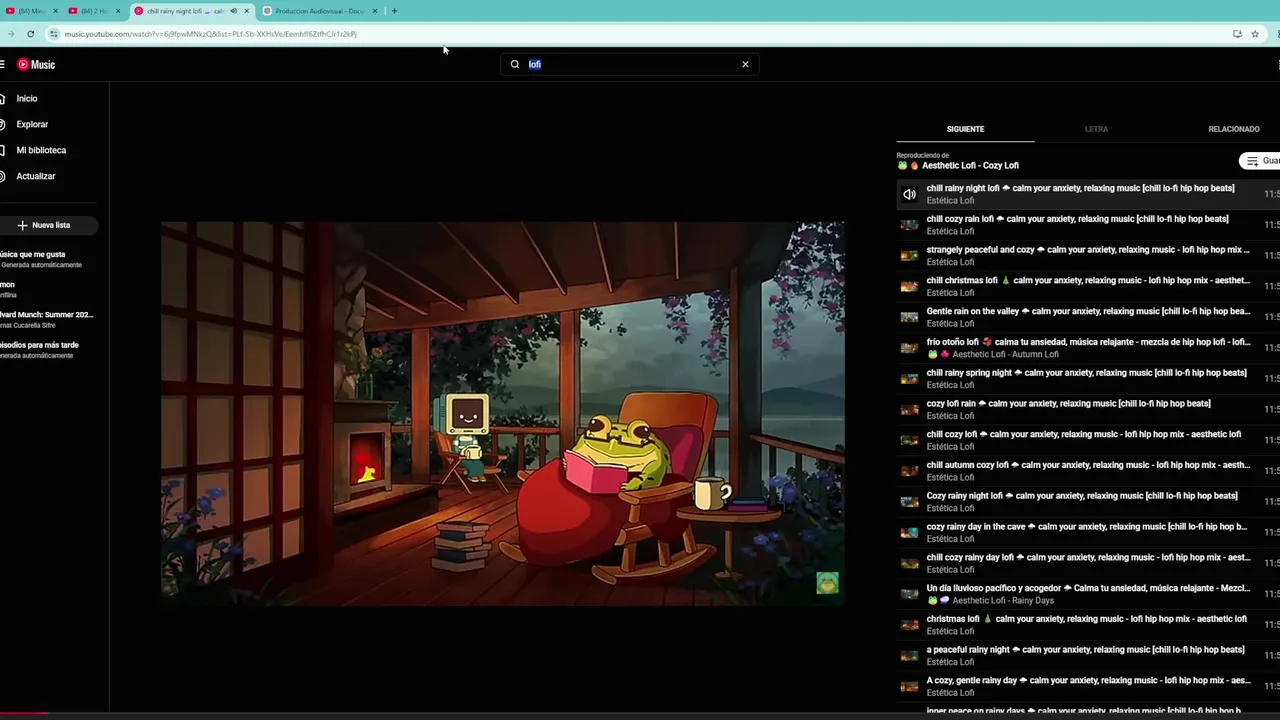Click the speaker icon on now-playing track

coord(909,194)
